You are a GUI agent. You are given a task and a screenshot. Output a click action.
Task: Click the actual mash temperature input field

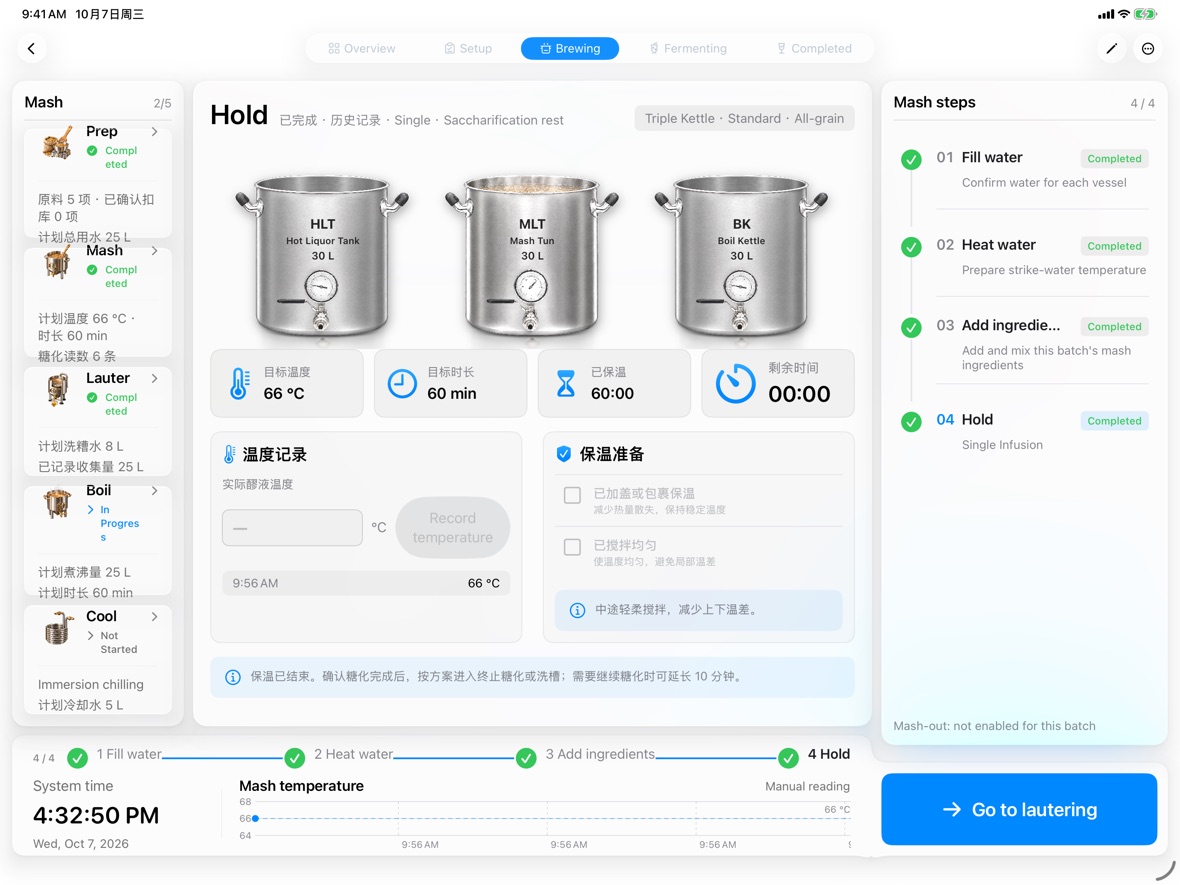click(292, 528)
